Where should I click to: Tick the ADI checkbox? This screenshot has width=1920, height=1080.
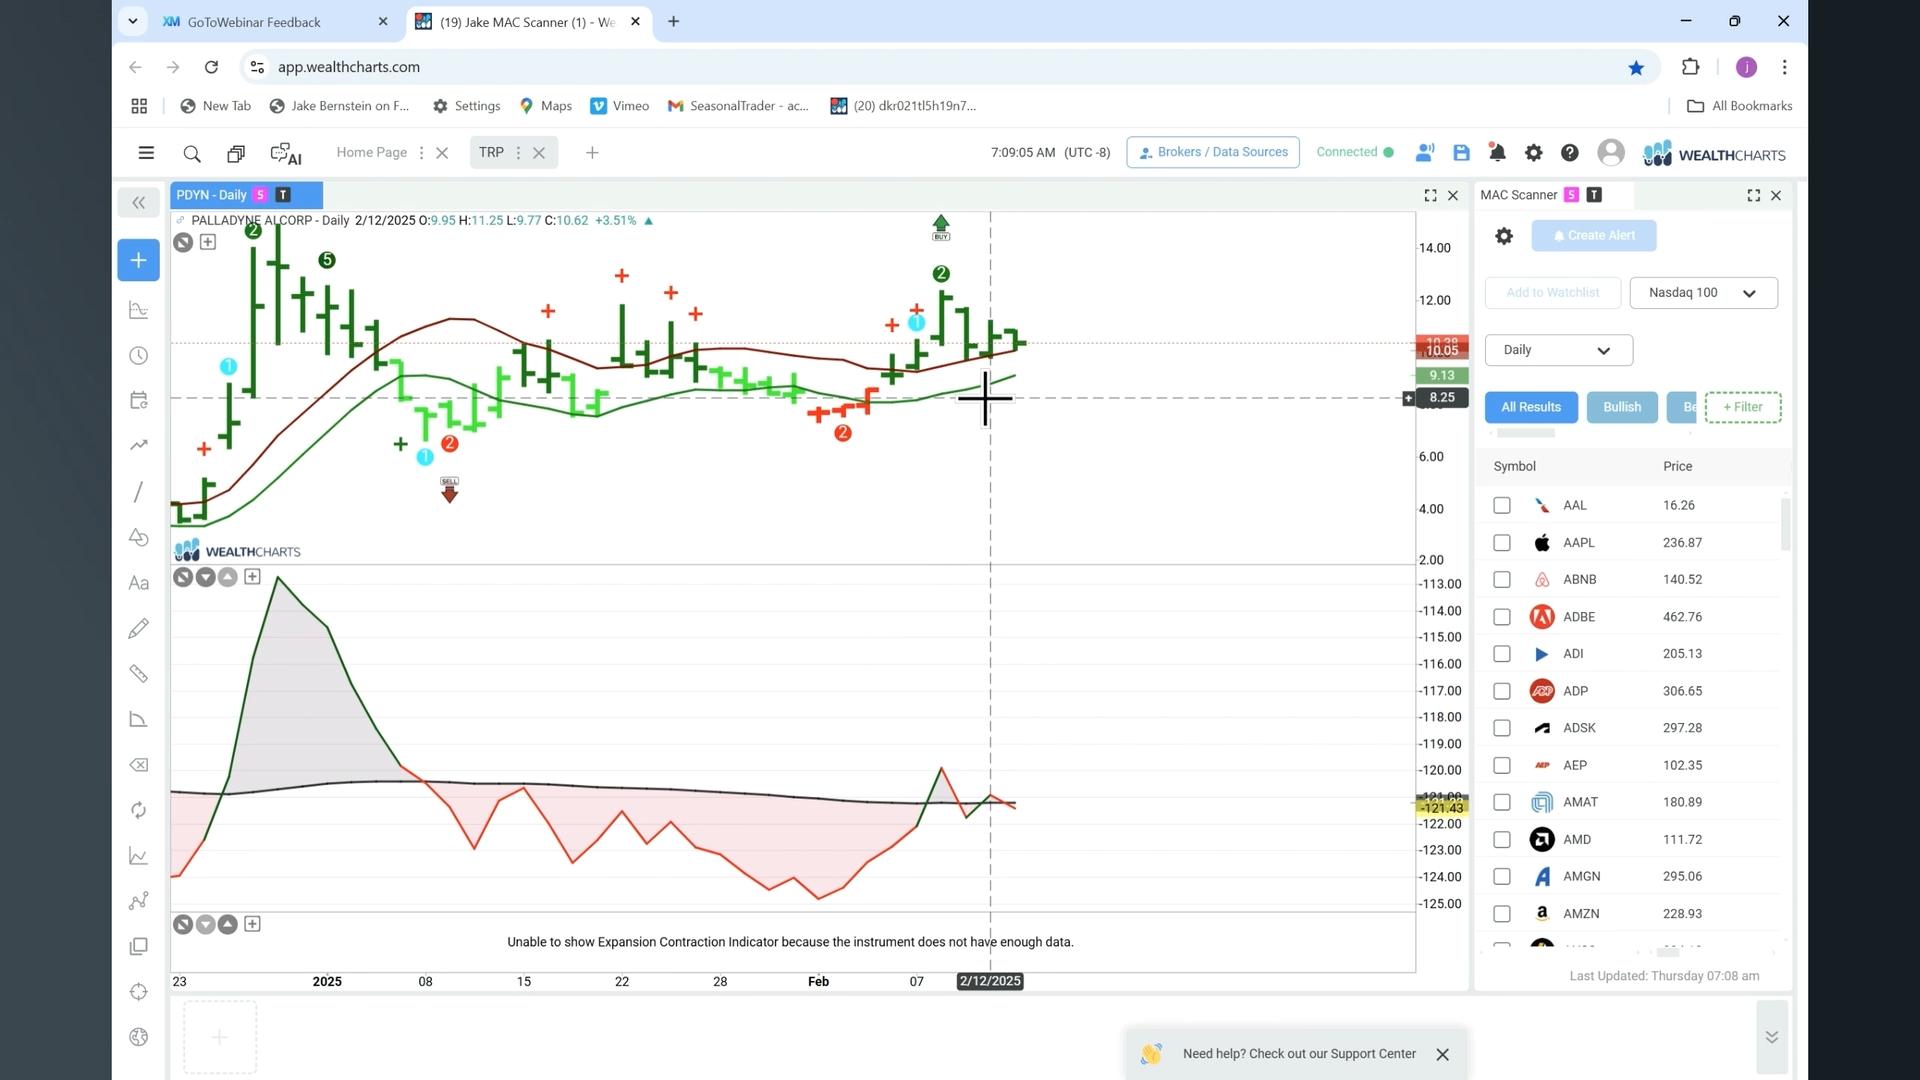tap(1502, 654)
